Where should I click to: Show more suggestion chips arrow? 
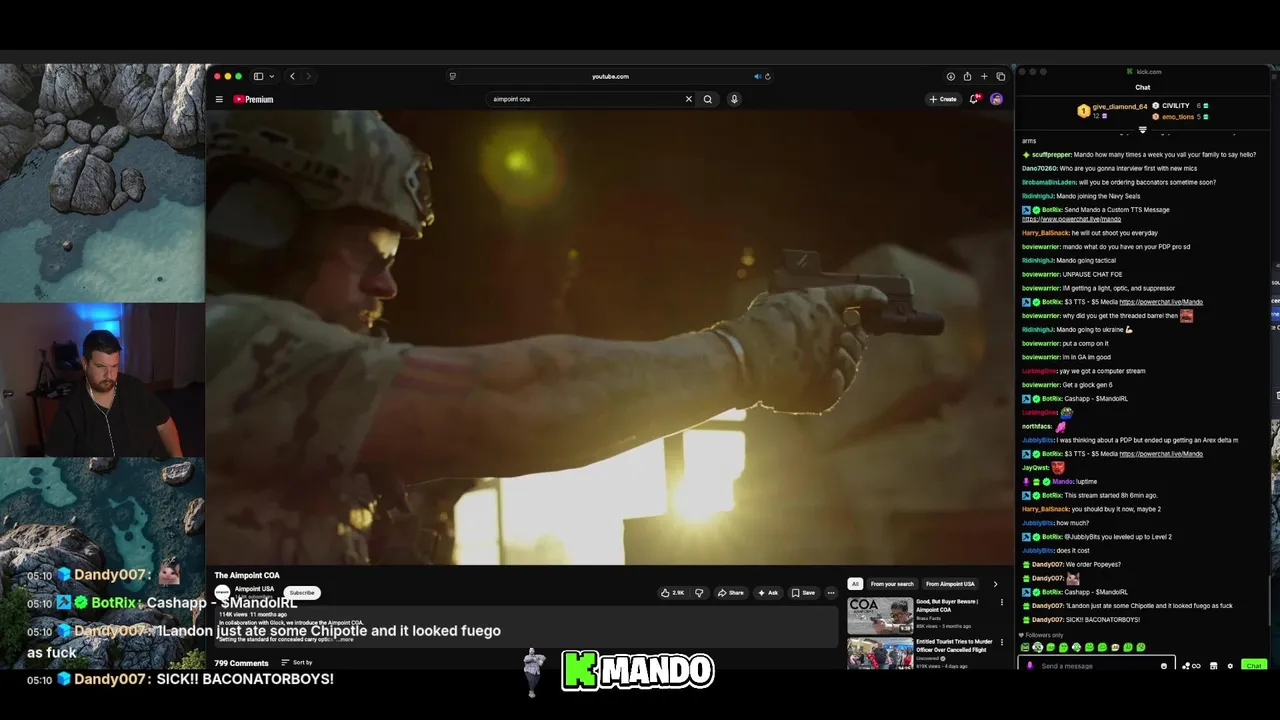coord(995,583)
